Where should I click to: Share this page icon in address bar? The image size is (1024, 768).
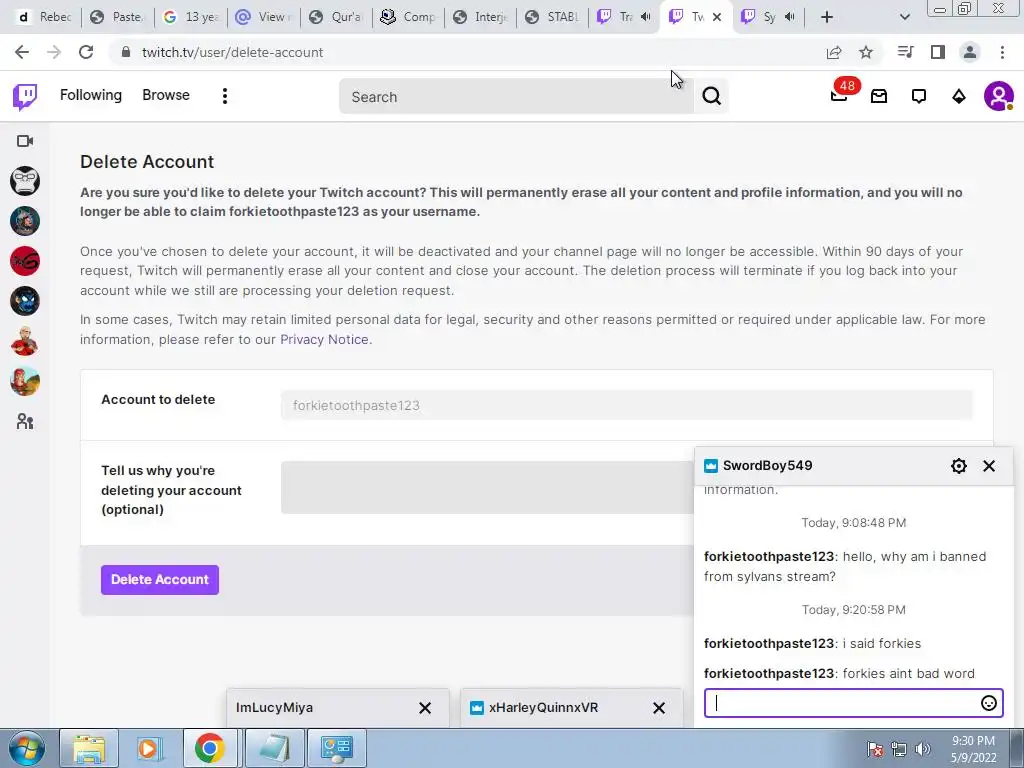[x=834, y=52]
